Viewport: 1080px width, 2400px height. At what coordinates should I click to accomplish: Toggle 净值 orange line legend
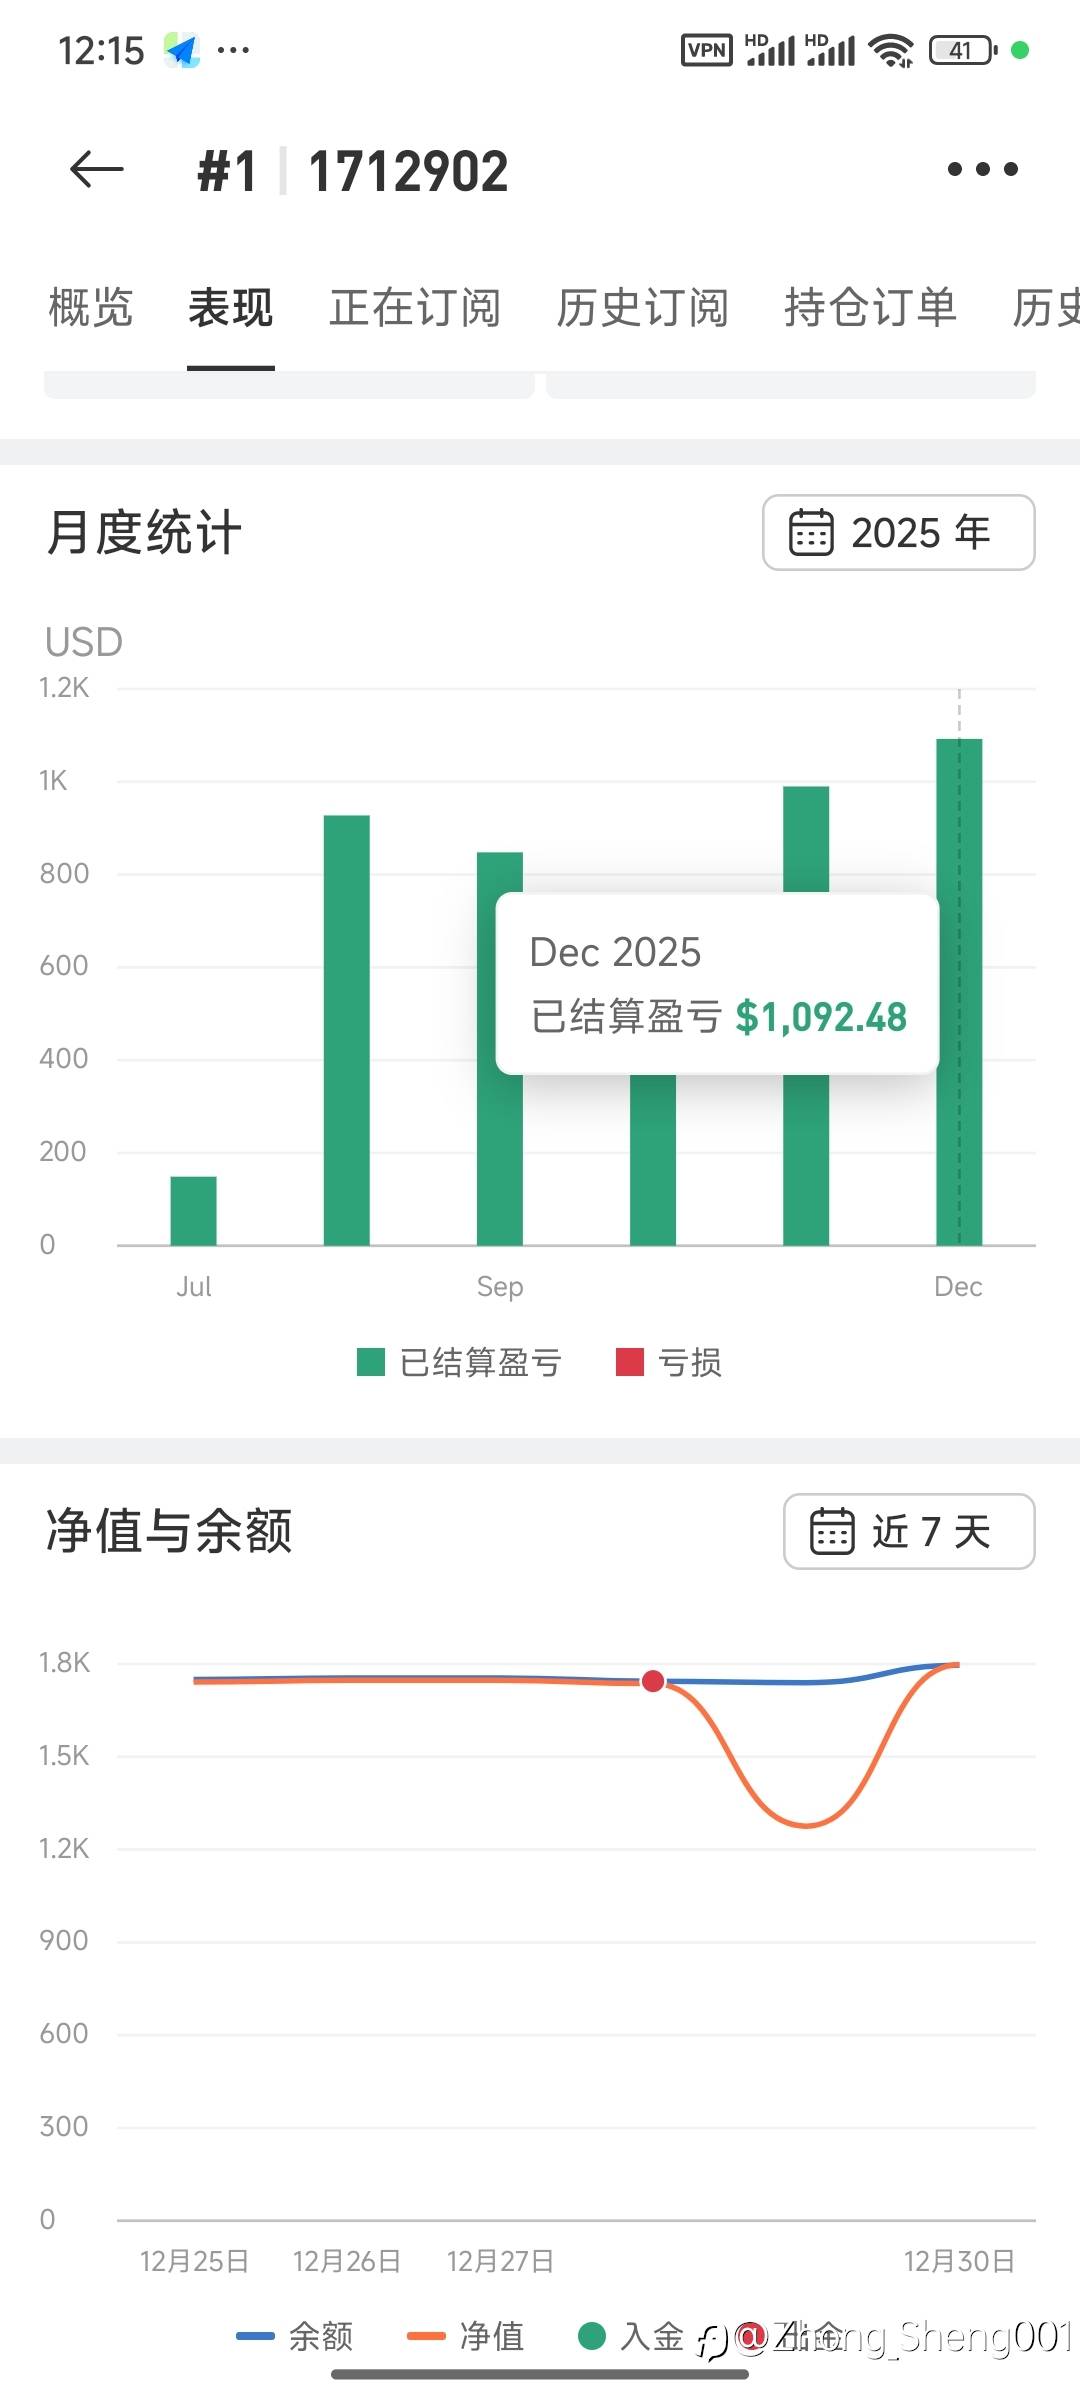coord(466,2337)
